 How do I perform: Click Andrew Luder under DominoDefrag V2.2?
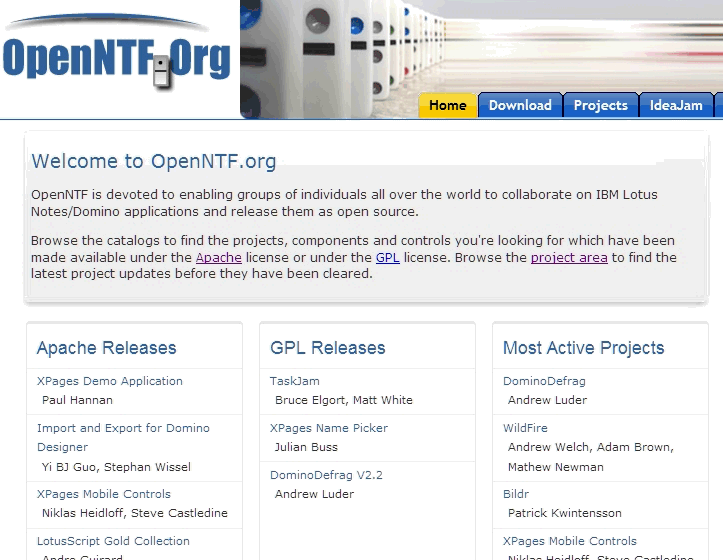click(x=314, y=494)
